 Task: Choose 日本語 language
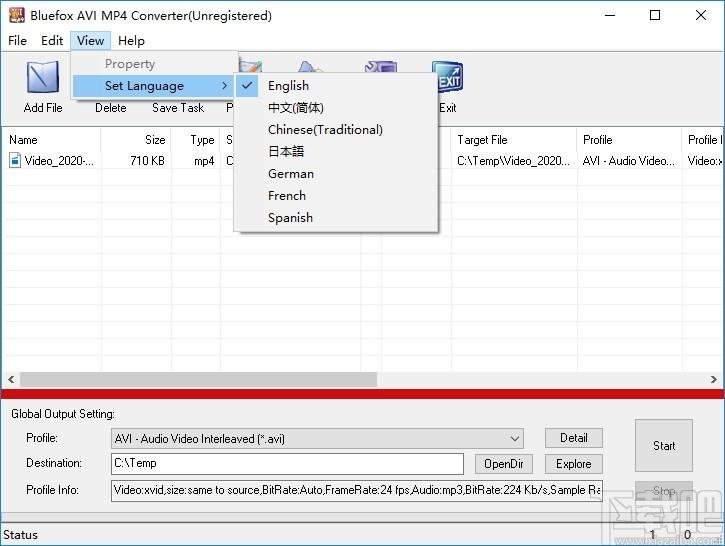[x=336, y=151]
